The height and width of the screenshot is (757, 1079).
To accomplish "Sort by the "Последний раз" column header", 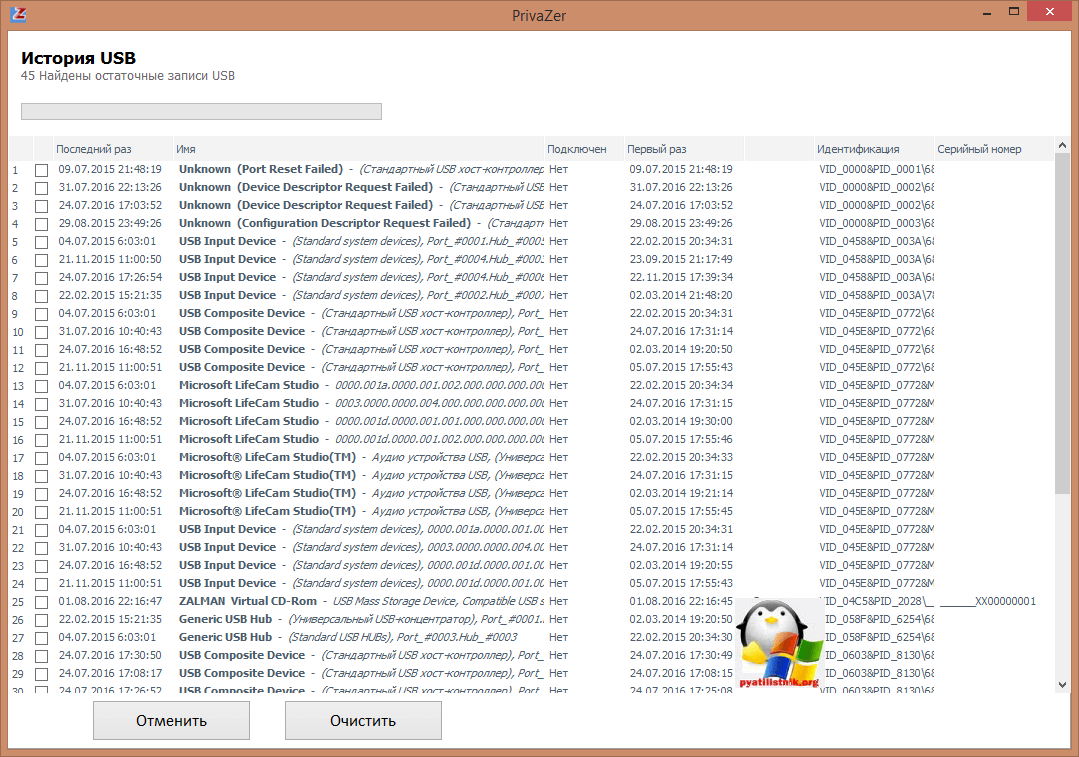I will [93, 149].
